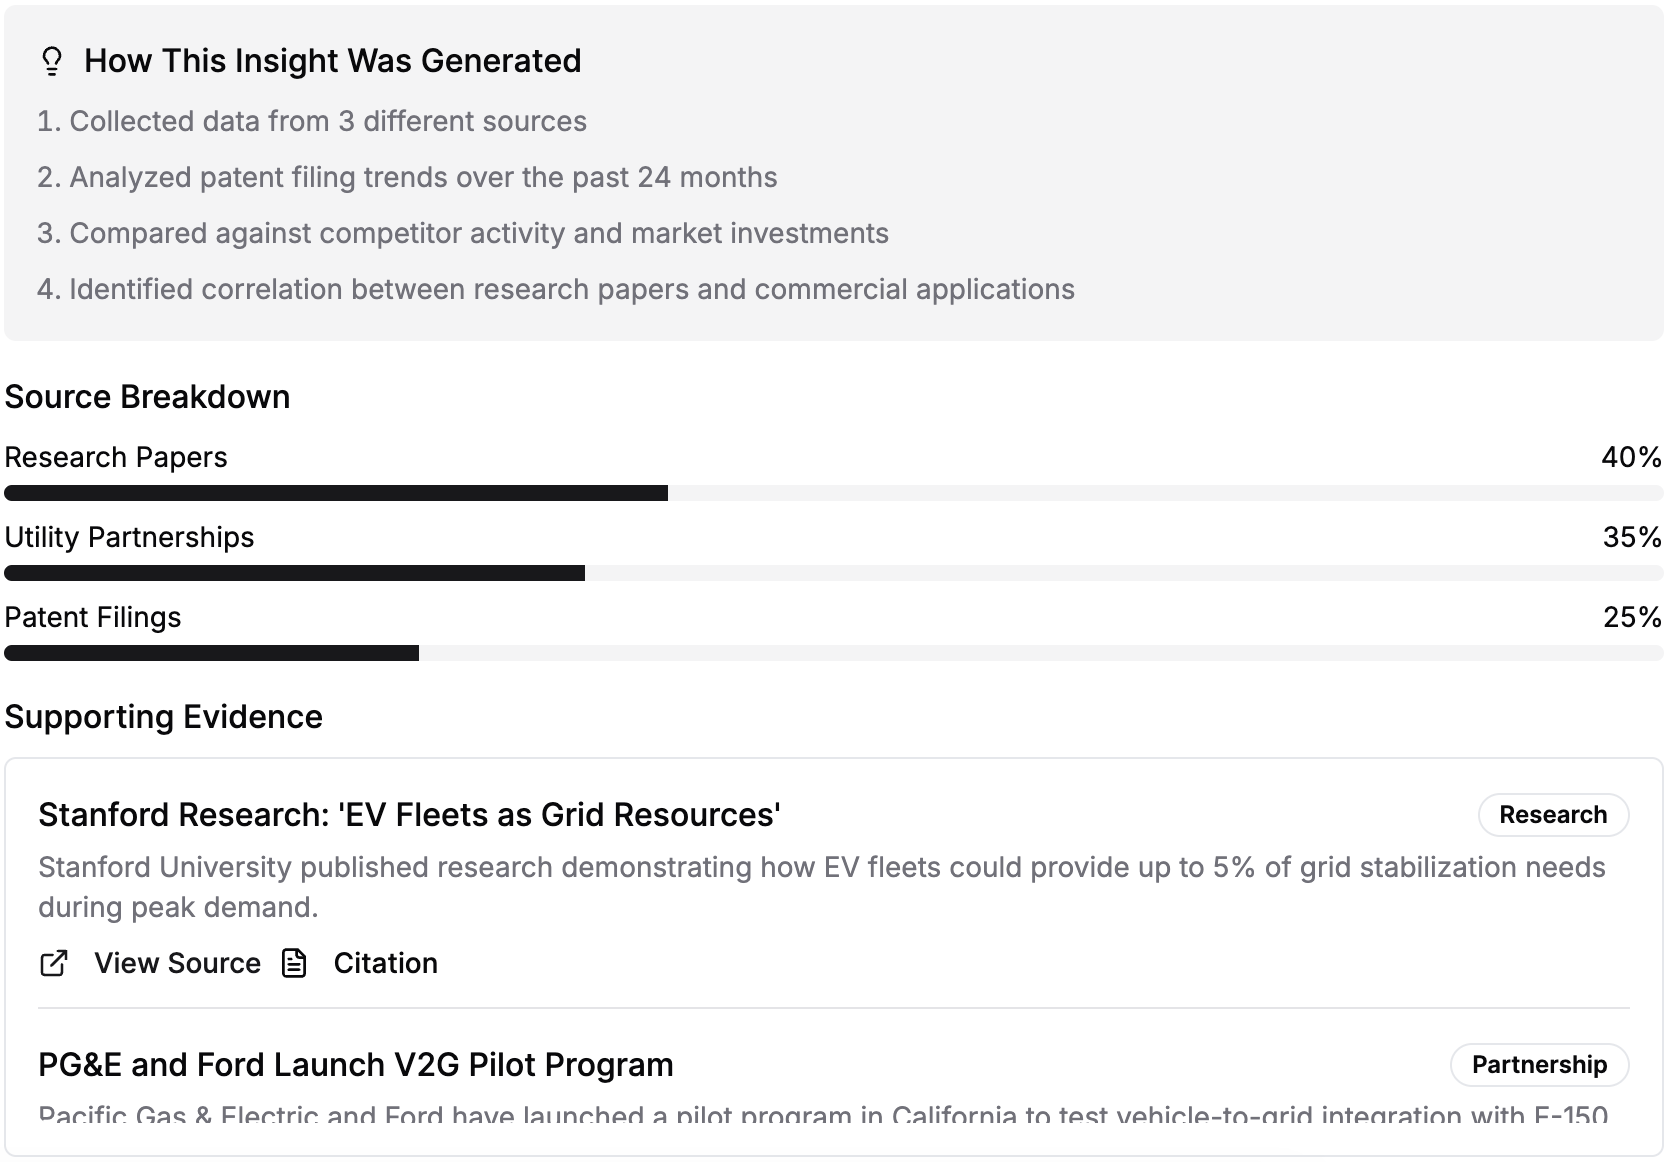The height and width of the screenshot is (1162, 1674).
Task: Click the Research badge tag
Action: 1552,815
